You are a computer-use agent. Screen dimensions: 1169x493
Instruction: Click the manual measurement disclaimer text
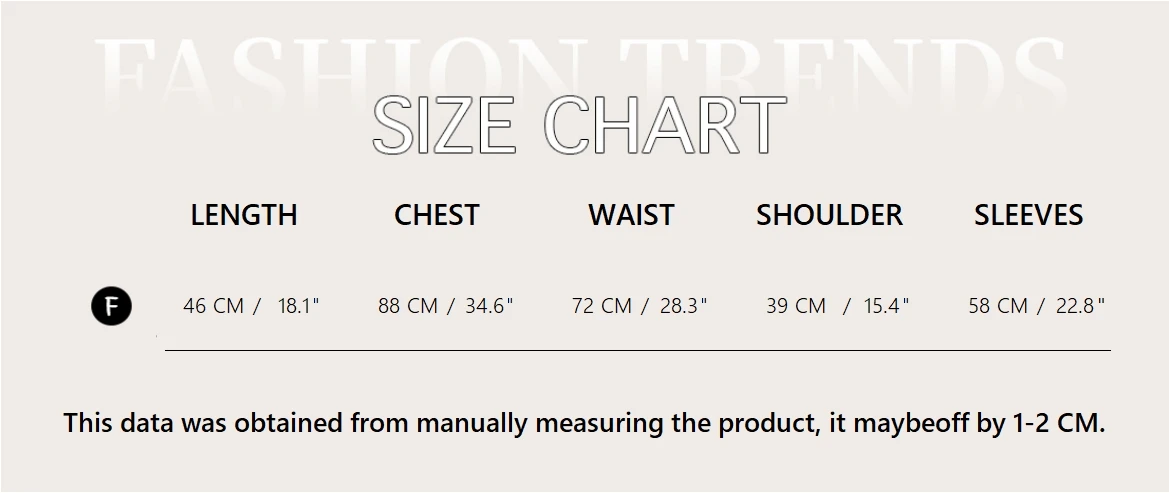click(x=584, y=423)
